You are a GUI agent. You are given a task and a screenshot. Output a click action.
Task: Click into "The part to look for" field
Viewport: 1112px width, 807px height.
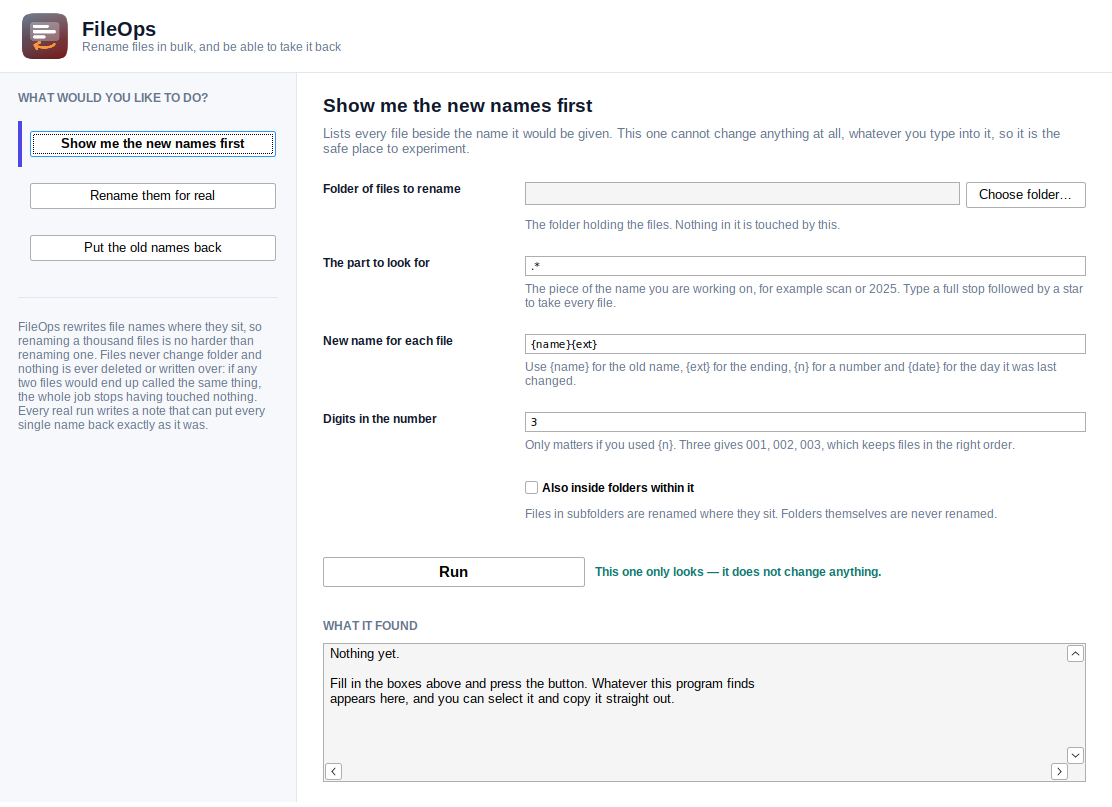(x=805, y=266)
